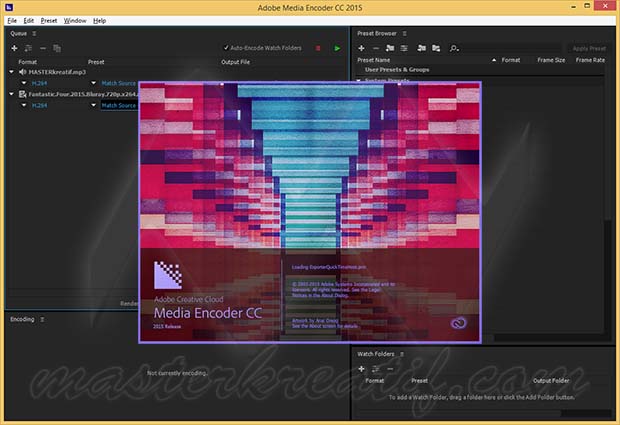This screenshot has height=425, width=620.
Task: Click the Queue Output File column header
Action: point(235,62)
